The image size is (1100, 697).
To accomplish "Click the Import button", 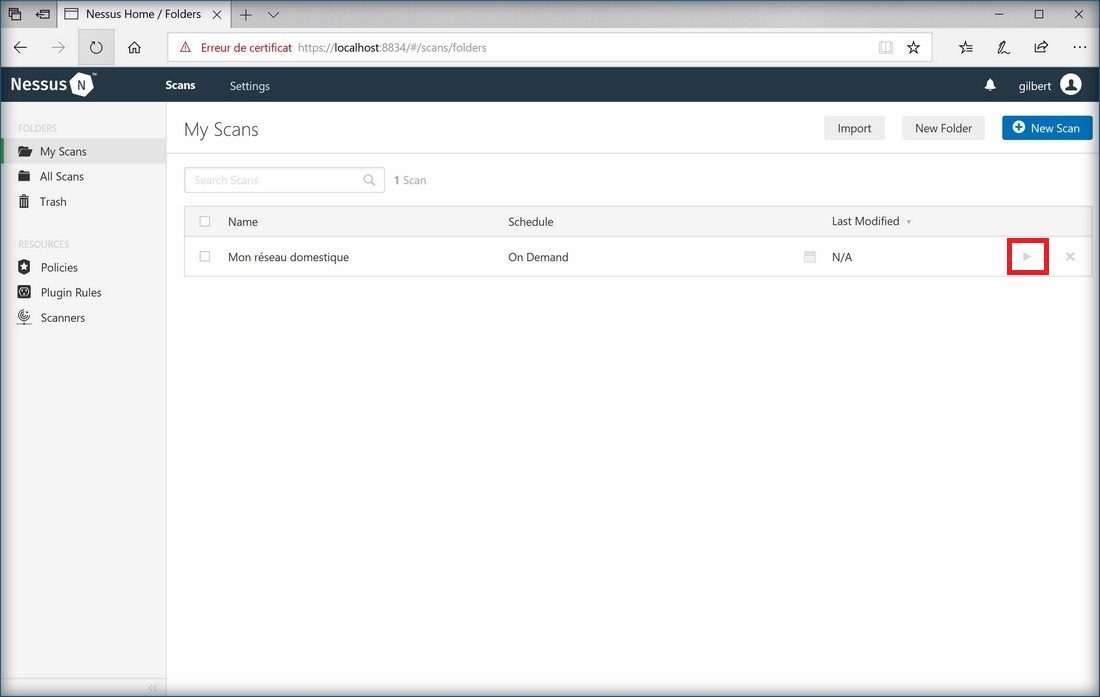I will [854, 128].
